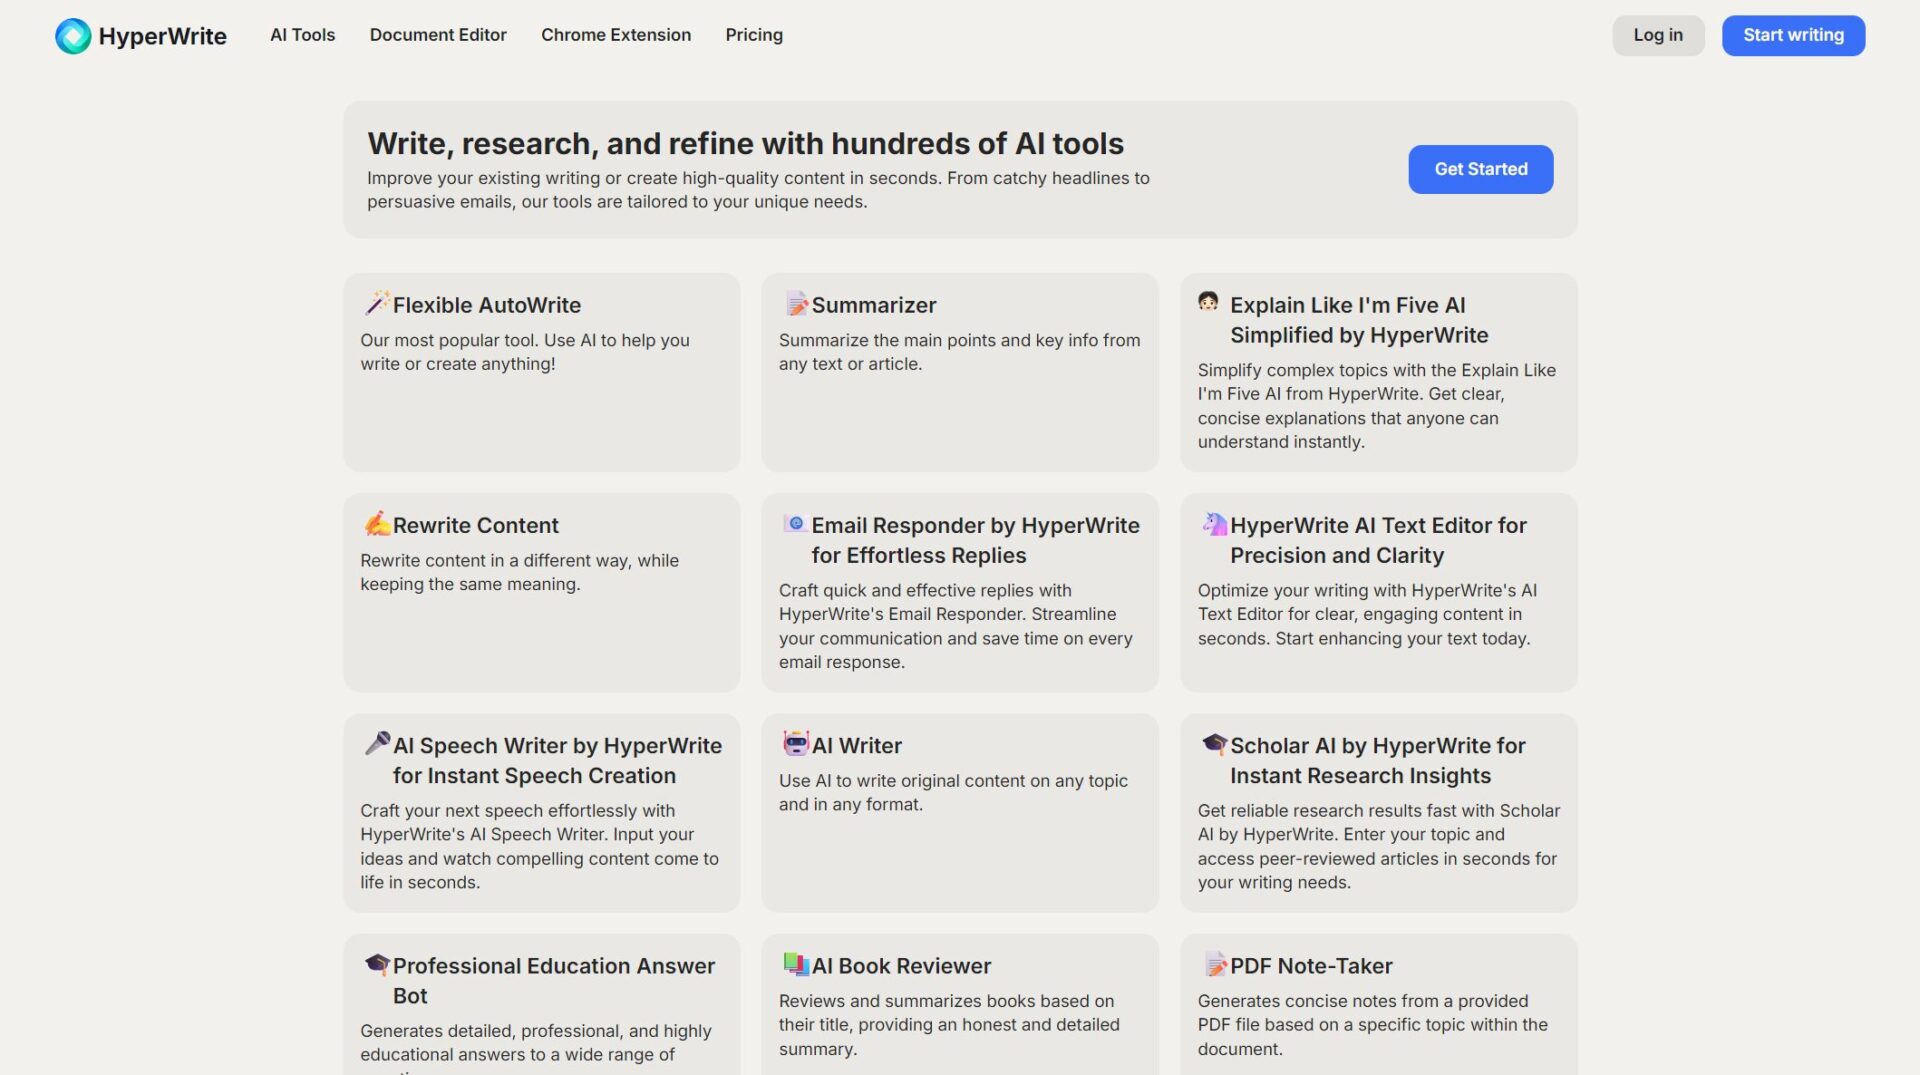Open the Professional Education Answer Bot card
The height and width of the screenshot is (1075, 1920).
click(553, 980)
